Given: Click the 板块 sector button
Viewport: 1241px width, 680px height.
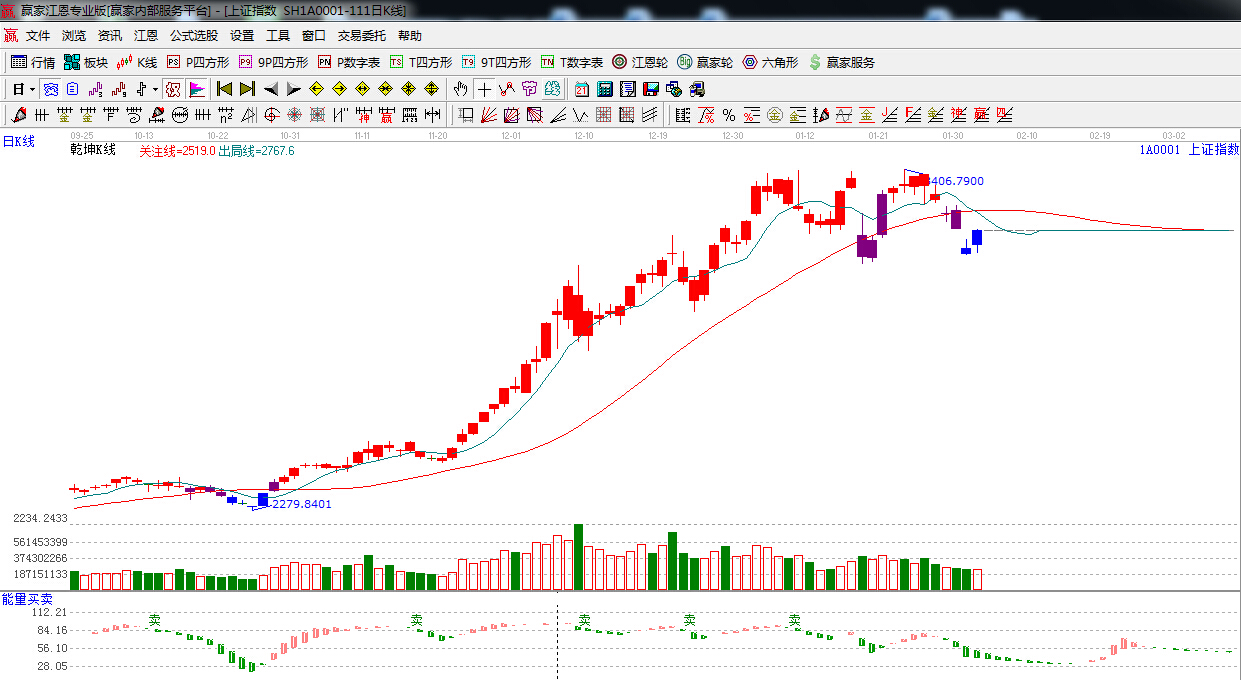Looking at the screenshot, I should (x=86, y=62).
